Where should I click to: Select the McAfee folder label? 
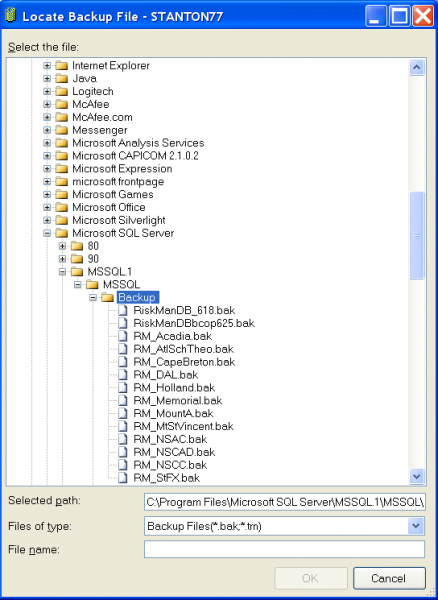click(91, 104)
